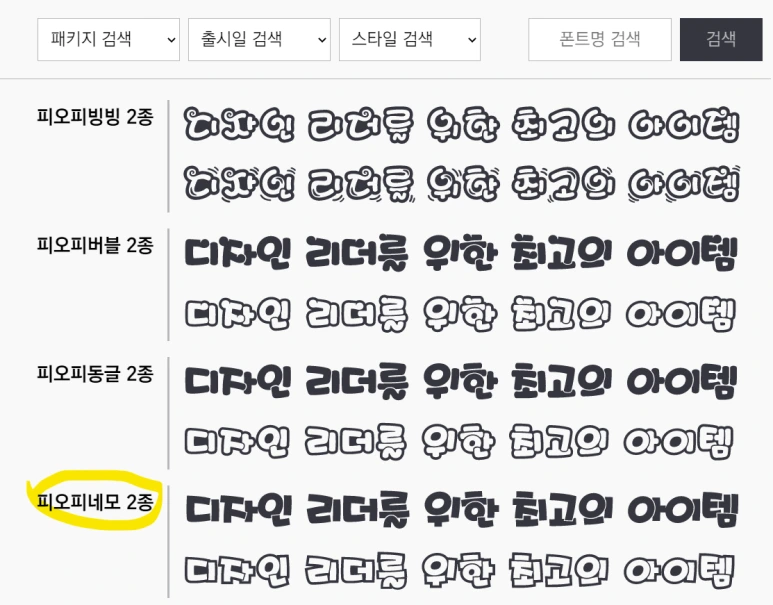773x605 pixels.
Task: Open the 스타일 검색 dropdown
Action: coord(410,39)
